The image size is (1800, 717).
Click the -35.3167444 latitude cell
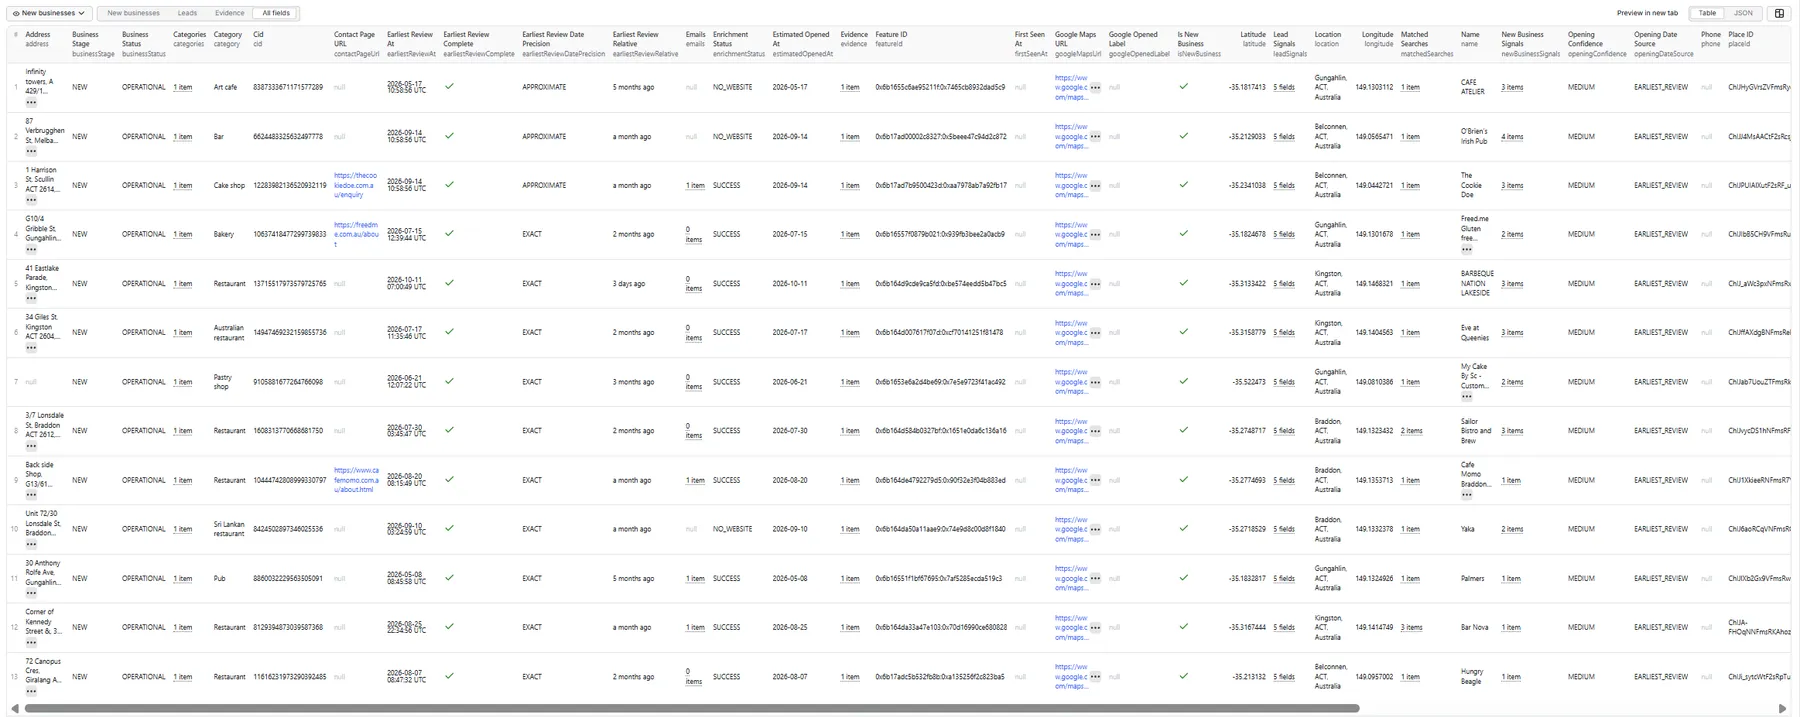coord(1246,628)
